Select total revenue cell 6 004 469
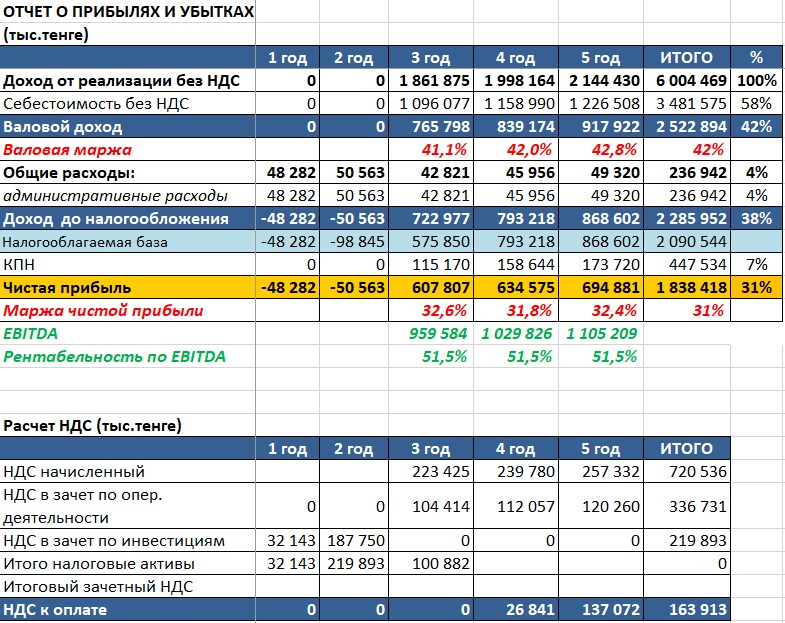Viewport: 785px width, 623px height. pyautogui.click(x=688, y=81)
